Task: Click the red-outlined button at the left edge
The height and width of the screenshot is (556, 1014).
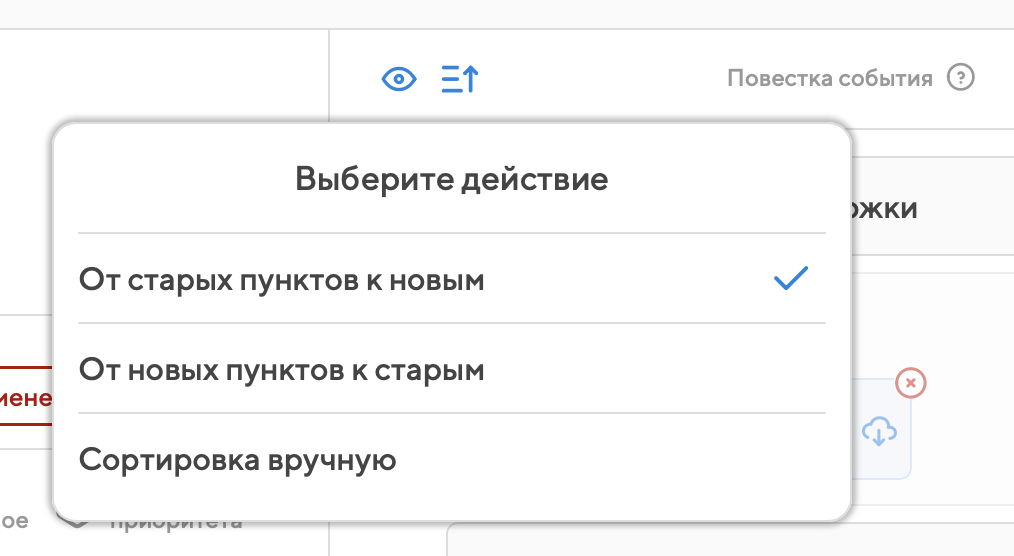Action: click(x=26, y=399)
